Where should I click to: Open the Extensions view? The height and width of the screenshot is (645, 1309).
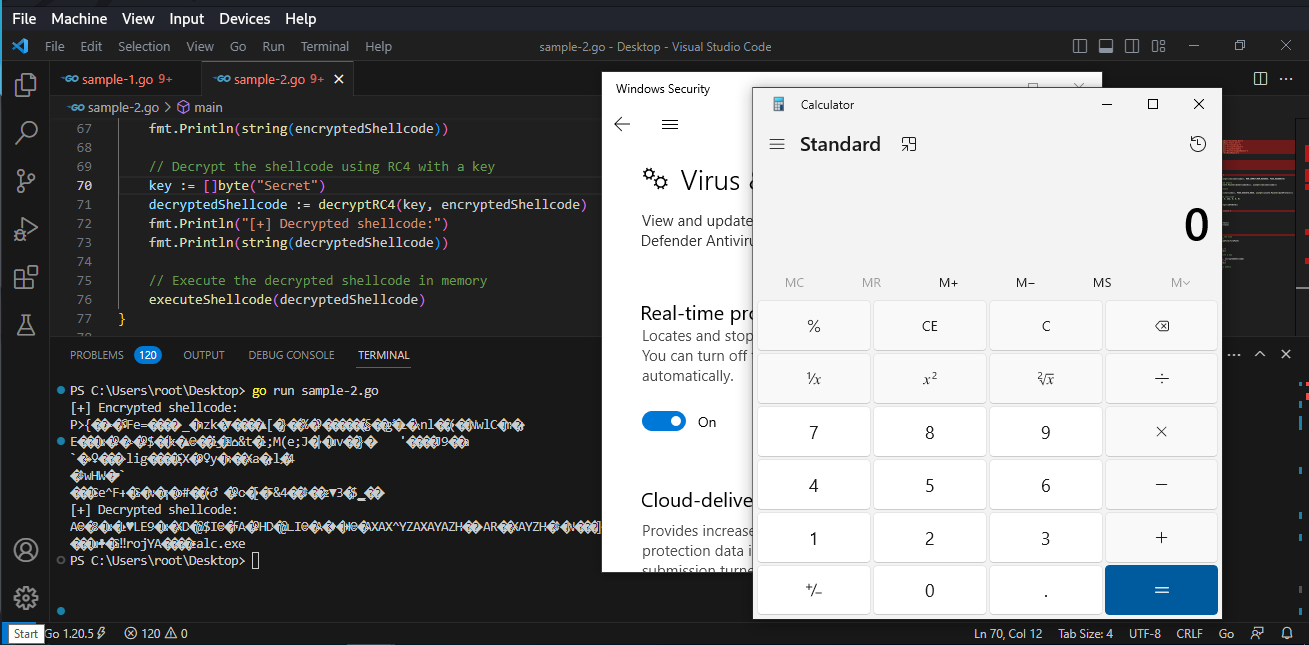pos(26,277)
